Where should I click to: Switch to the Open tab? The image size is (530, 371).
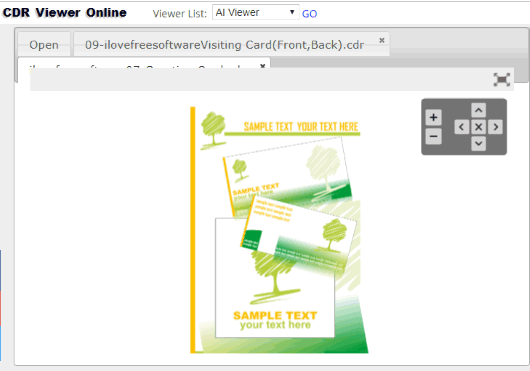tap(44, 45)
